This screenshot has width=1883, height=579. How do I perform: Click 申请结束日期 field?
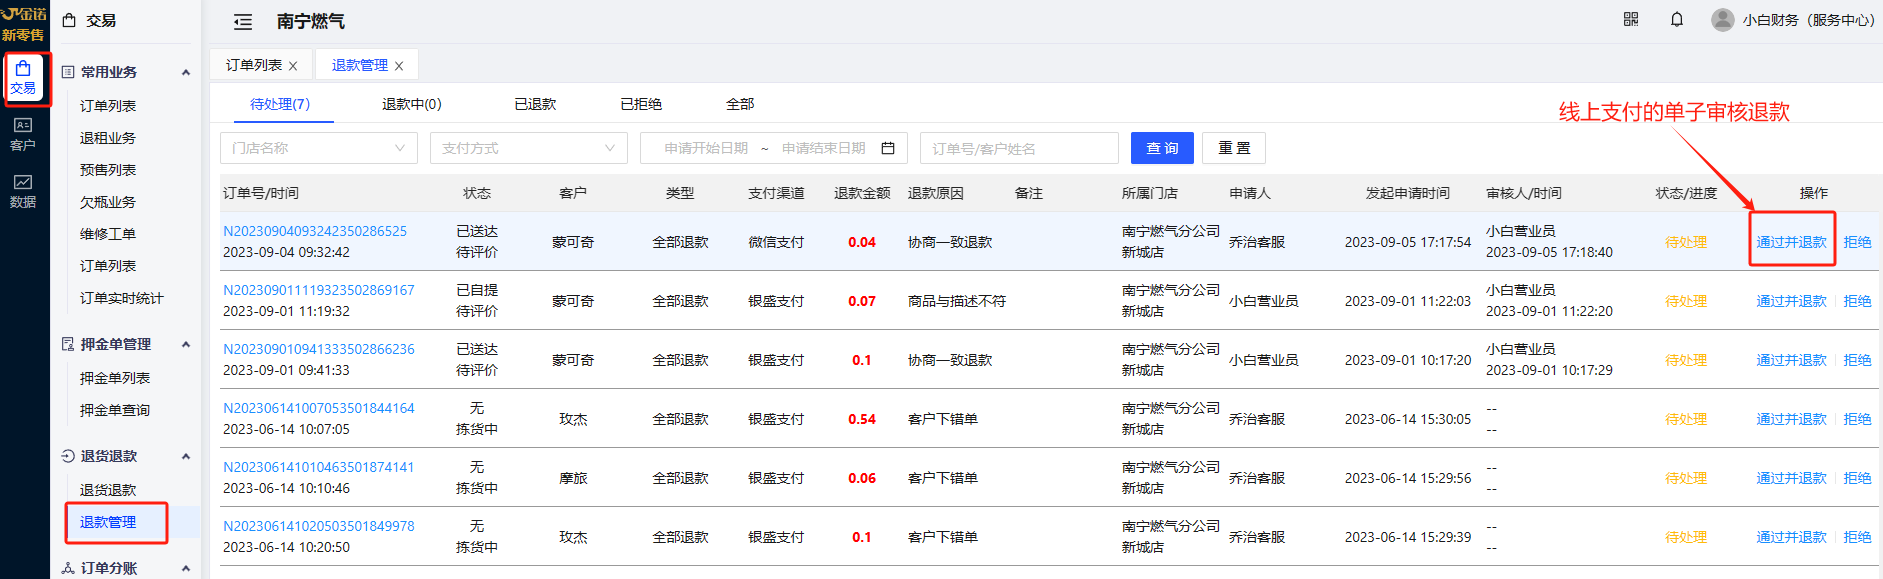[824, 148]
